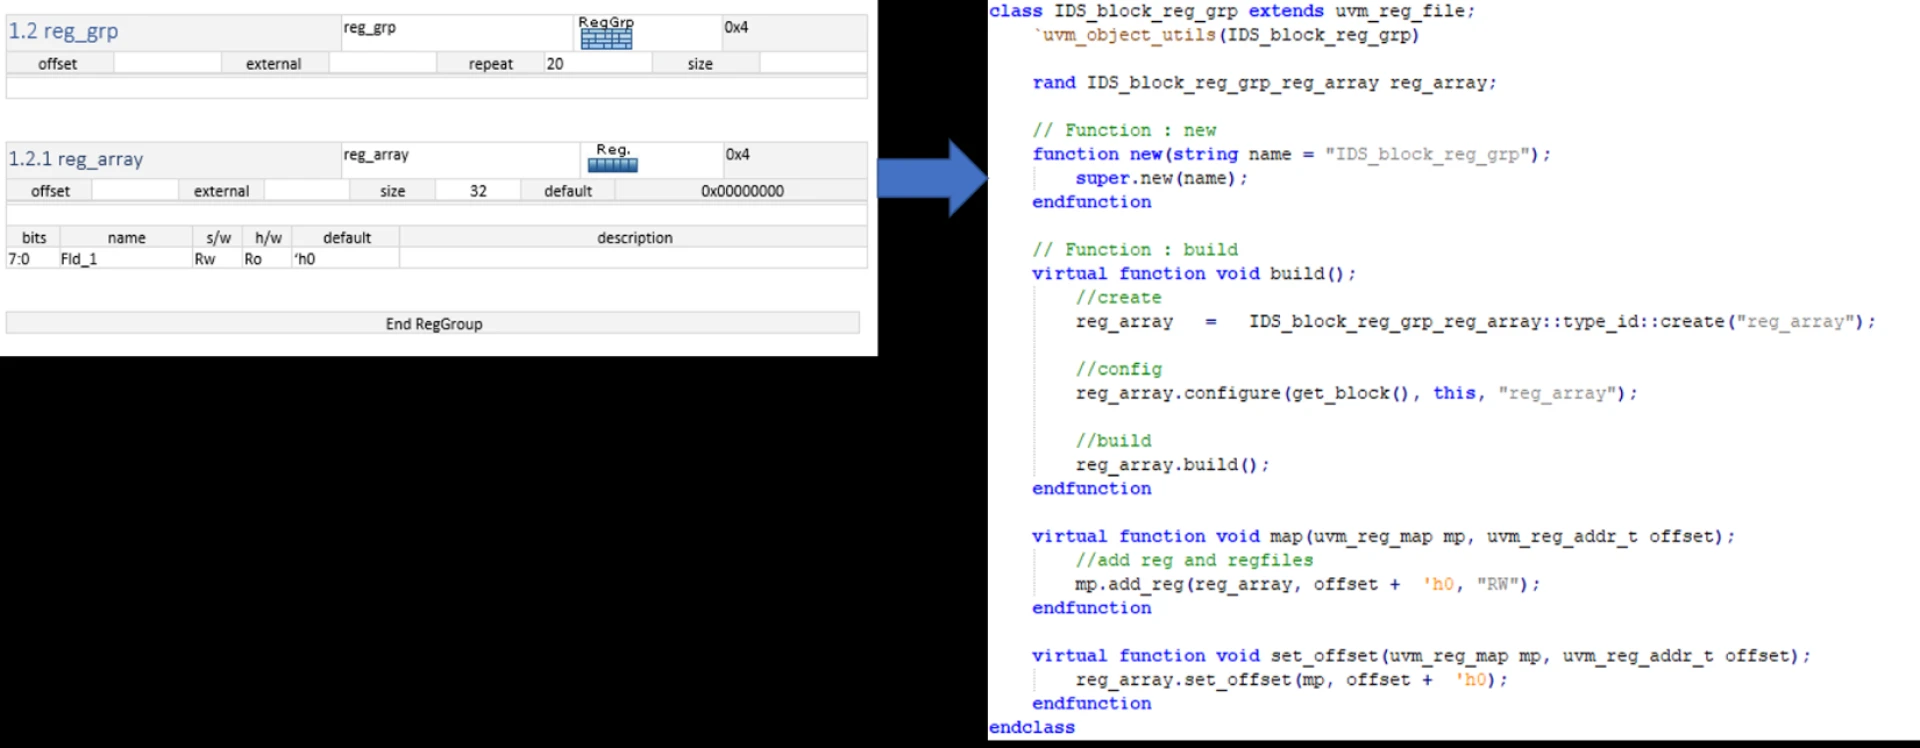Click the Reg blue bar icon
The image size is (1920, 748).
click(612, 165)
